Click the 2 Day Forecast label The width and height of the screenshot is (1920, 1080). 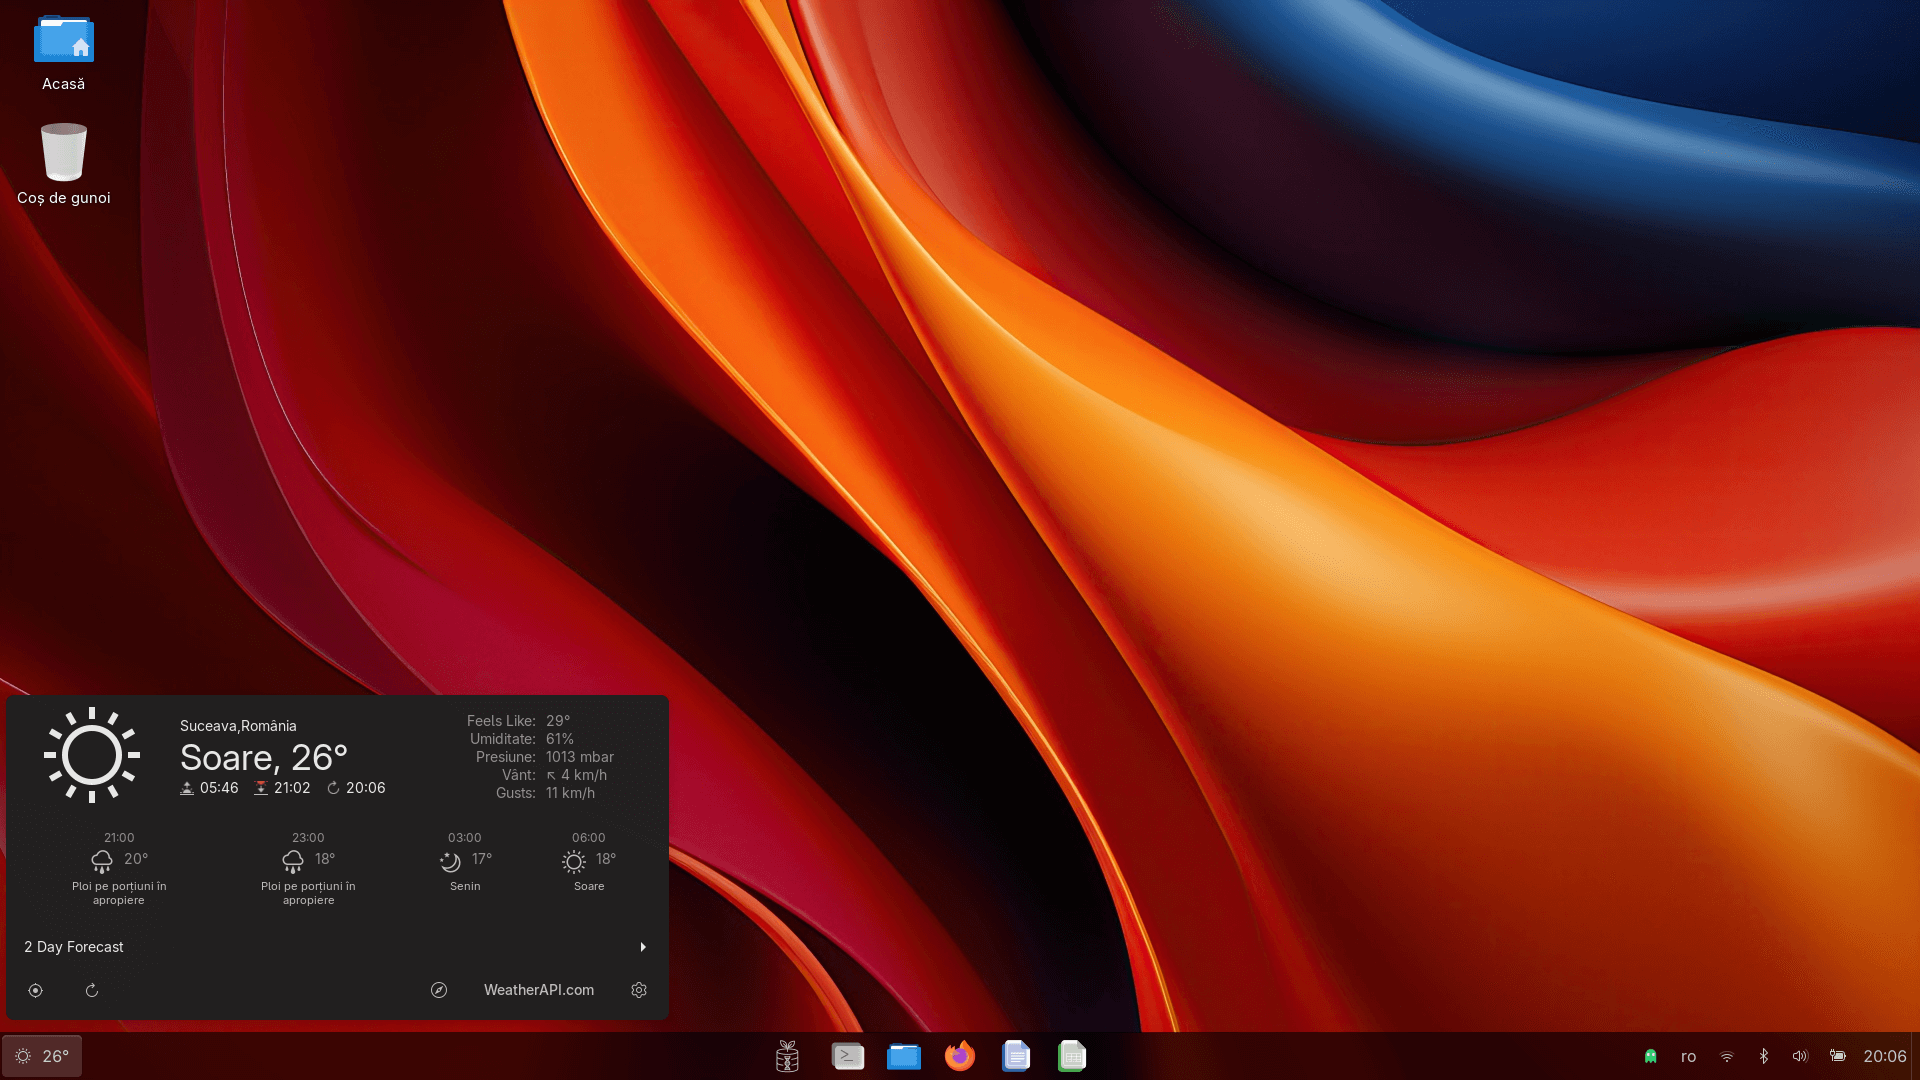[74, 947]
